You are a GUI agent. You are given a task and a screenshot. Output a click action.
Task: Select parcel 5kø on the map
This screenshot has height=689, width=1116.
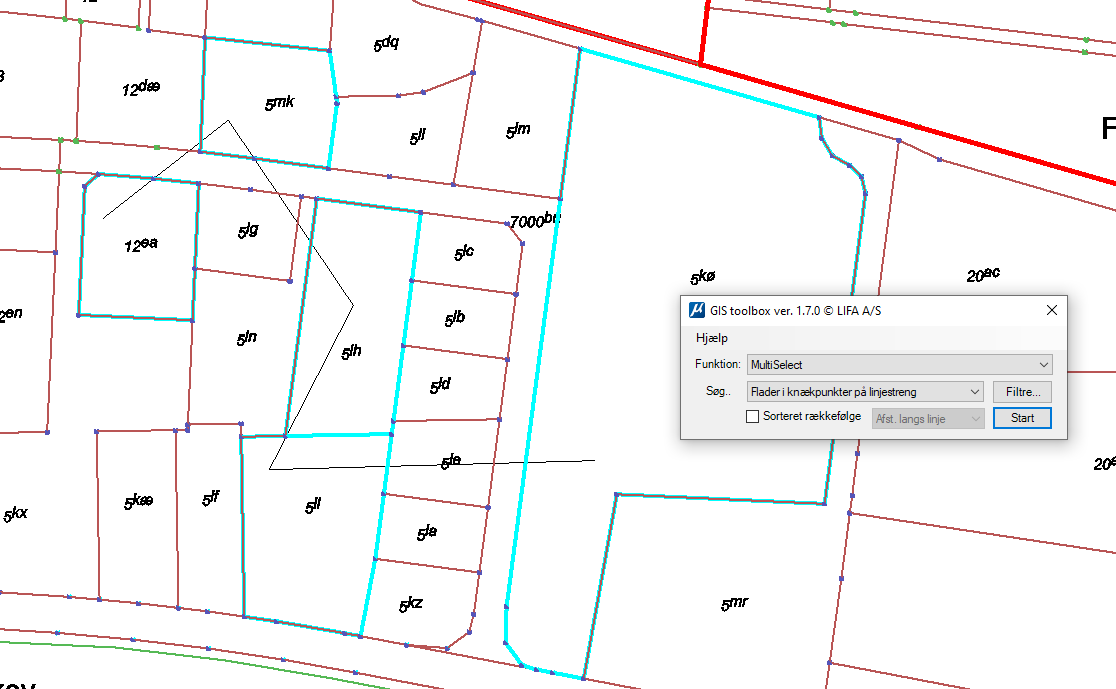704,278
